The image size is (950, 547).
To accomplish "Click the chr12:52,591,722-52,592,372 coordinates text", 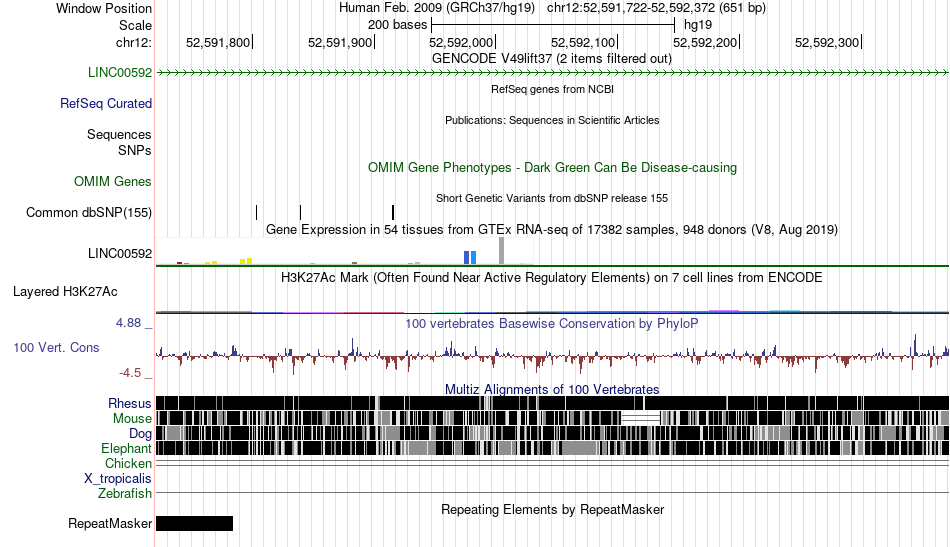I will [656, 8].
